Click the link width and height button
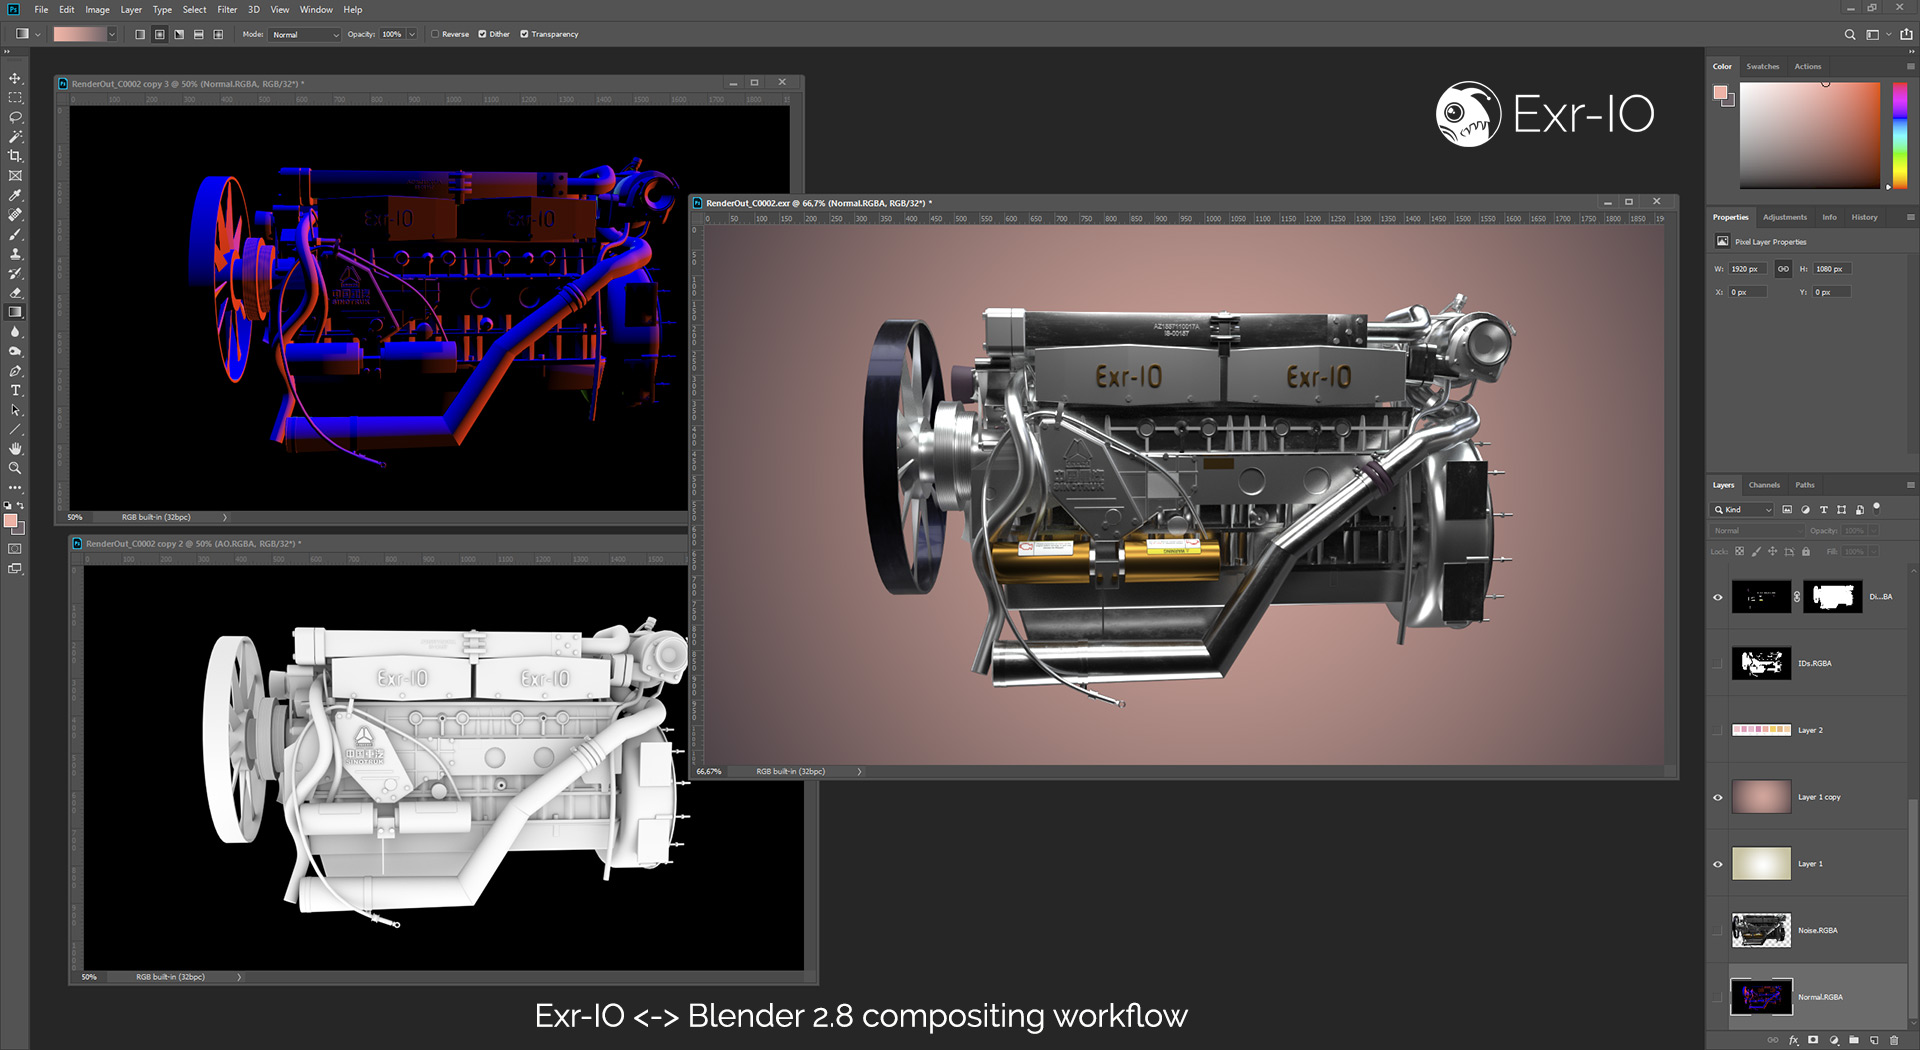The height and width of the screenshot is (1050, 1920). pos(1783,269)
